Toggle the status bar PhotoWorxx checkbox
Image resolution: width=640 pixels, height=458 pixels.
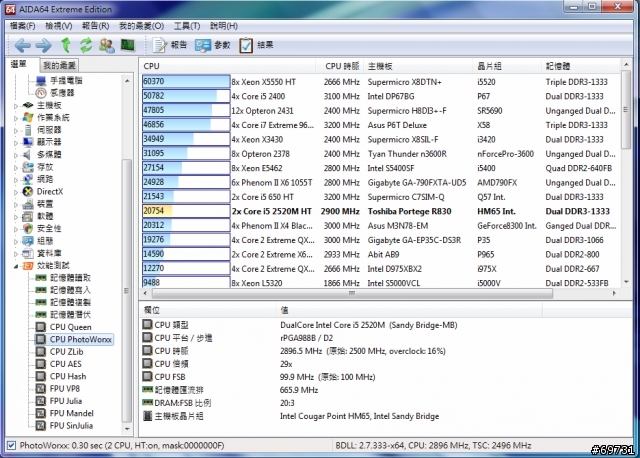pyautogui.click(x=11, y=445)
